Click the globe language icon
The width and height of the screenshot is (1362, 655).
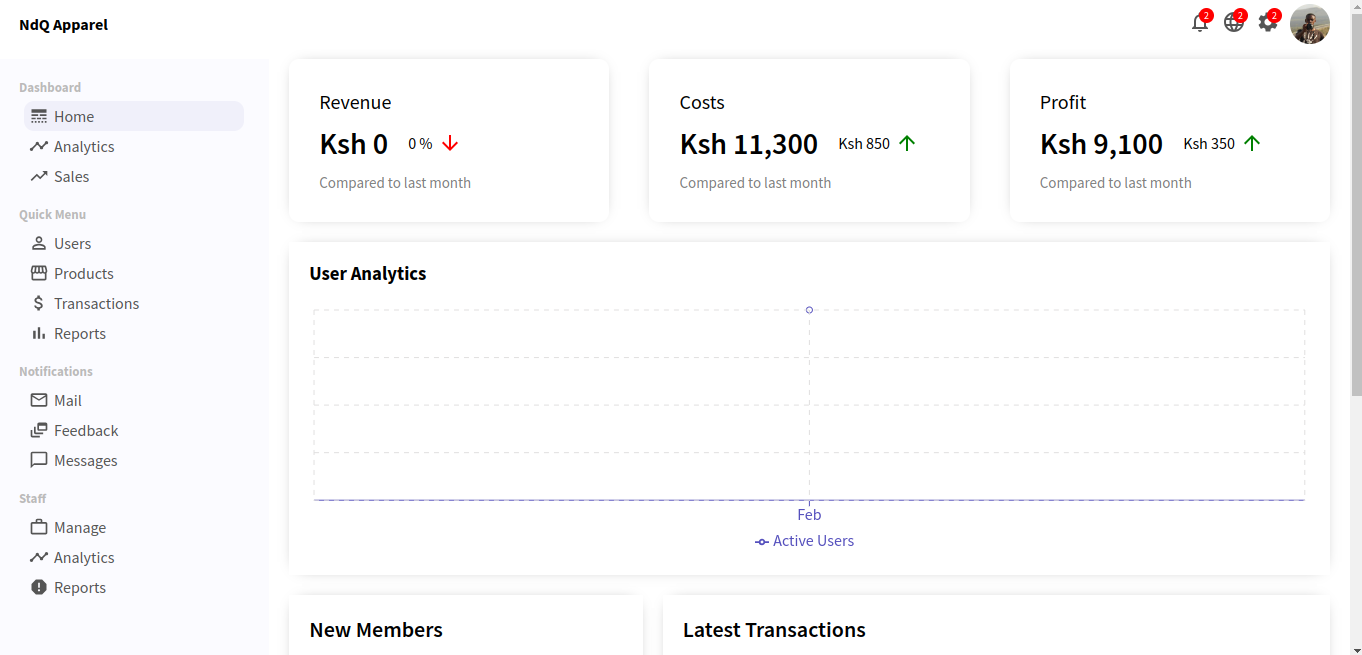[x=1233, y=23]
